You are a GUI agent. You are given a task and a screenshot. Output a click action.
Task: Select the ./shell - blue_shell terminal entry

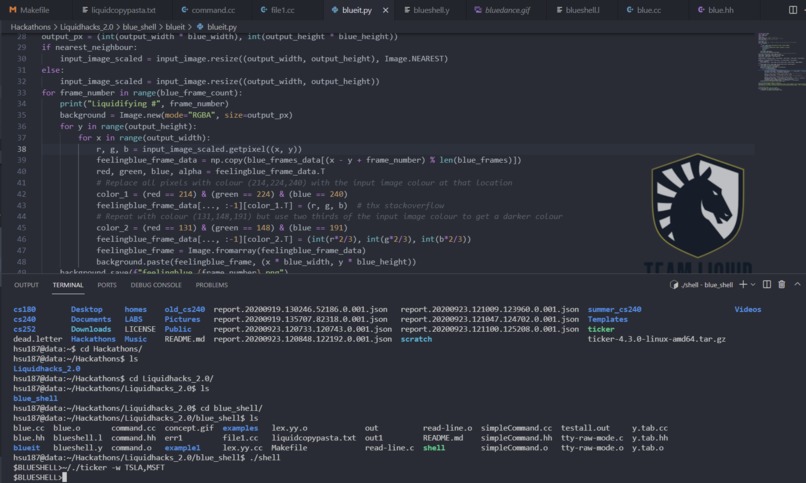coord(702,285)
